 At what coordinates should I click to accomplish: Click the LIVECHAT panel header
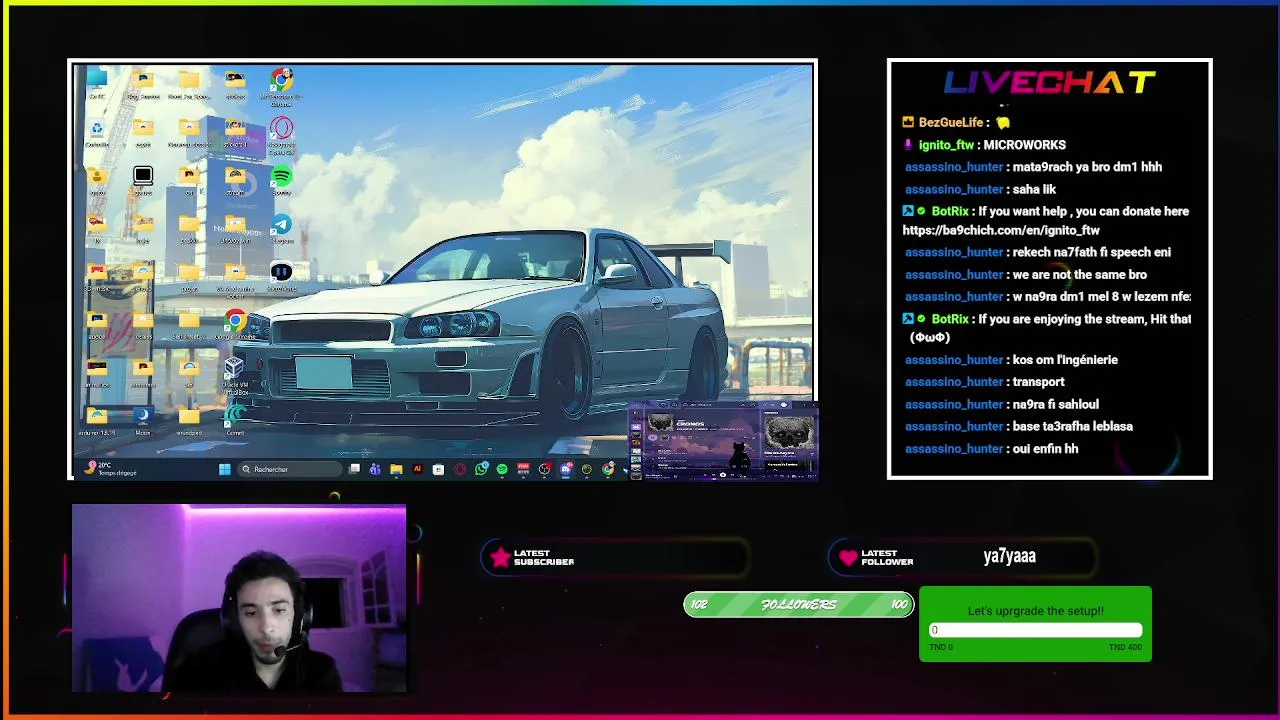[1050, 83]
